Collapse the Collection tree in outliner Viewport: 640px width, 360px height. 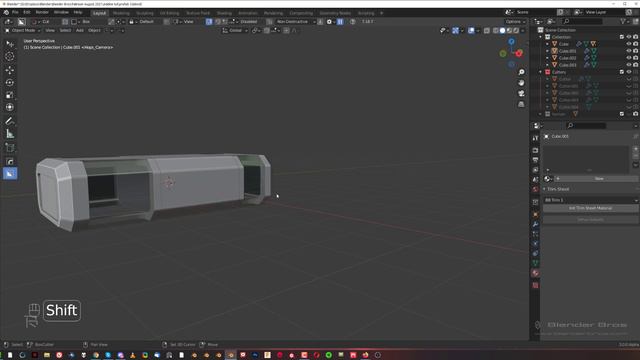coord(541,37)
